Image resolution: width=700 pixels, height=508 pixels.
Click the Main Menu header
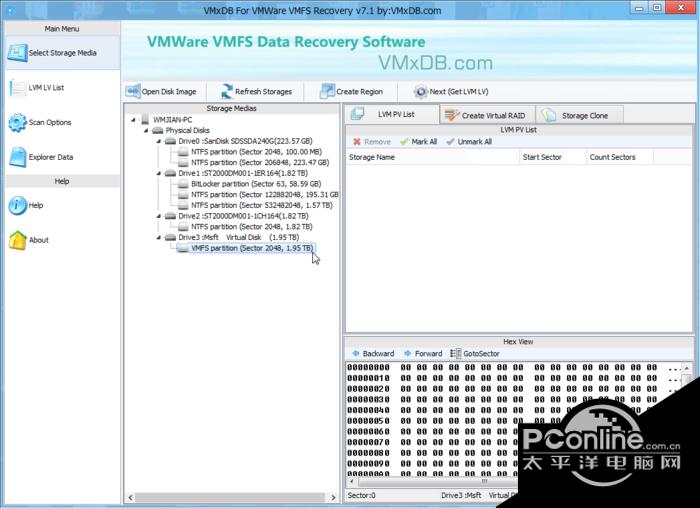coord(62,29)
